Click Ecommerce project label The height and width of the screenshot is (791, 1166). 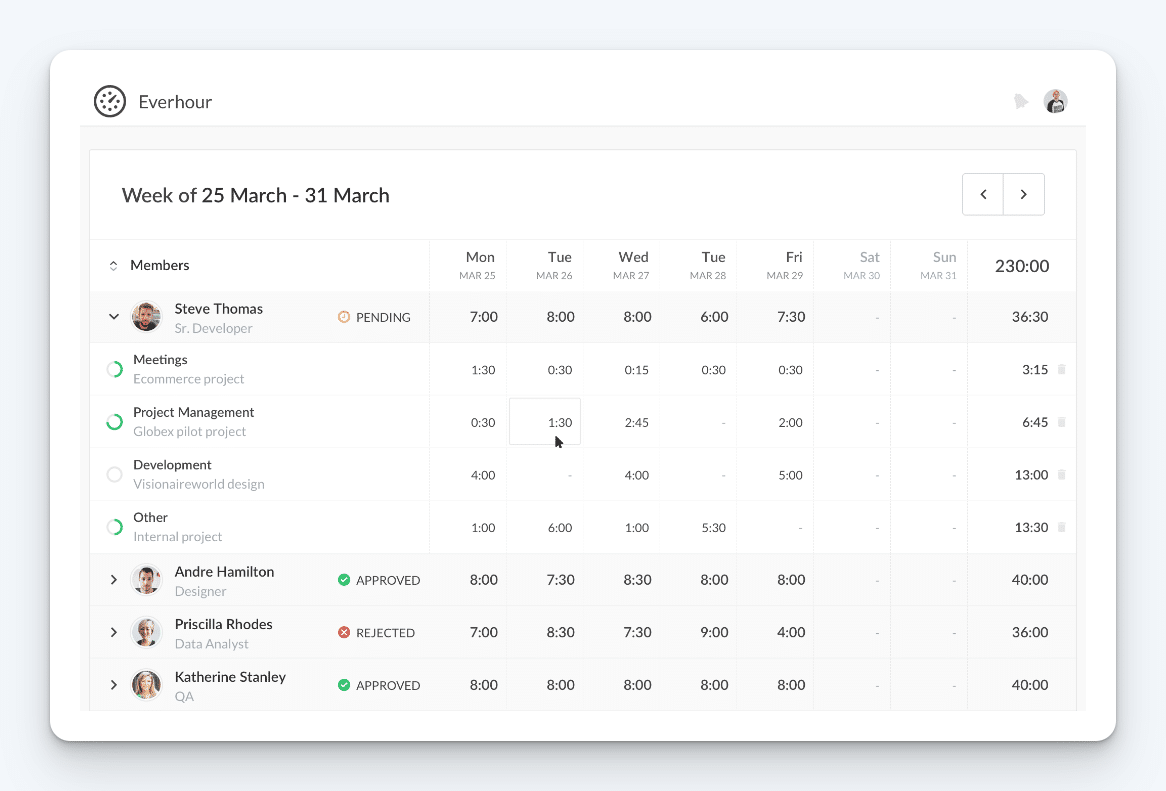[189, 379]
